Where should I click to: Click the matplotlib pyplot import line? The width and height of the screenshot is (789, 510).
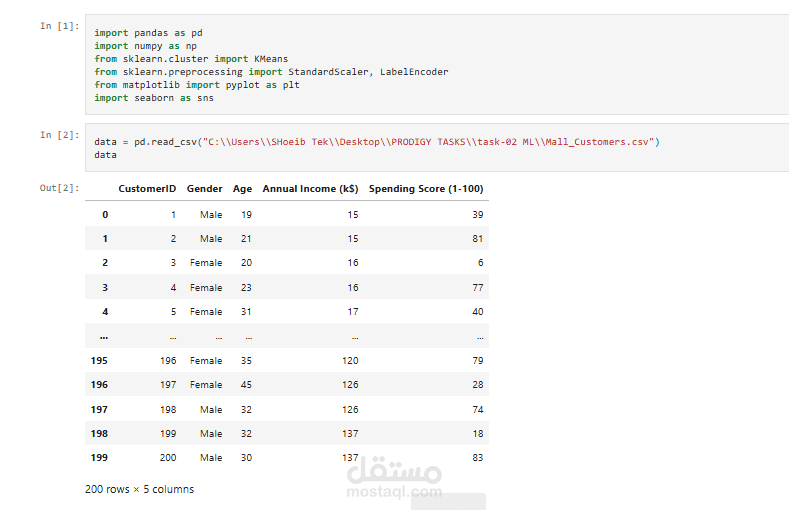pyautogui.click(x=197, y=85)
